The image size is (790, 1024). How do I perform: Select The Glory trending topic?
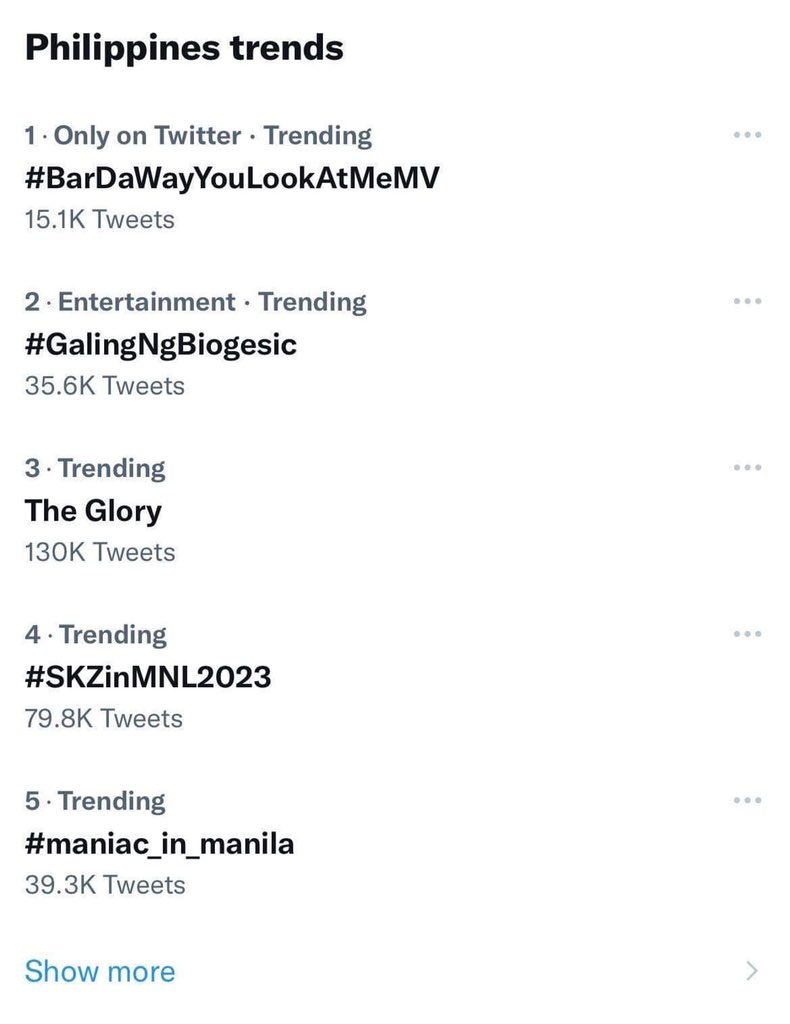[93, 511]
